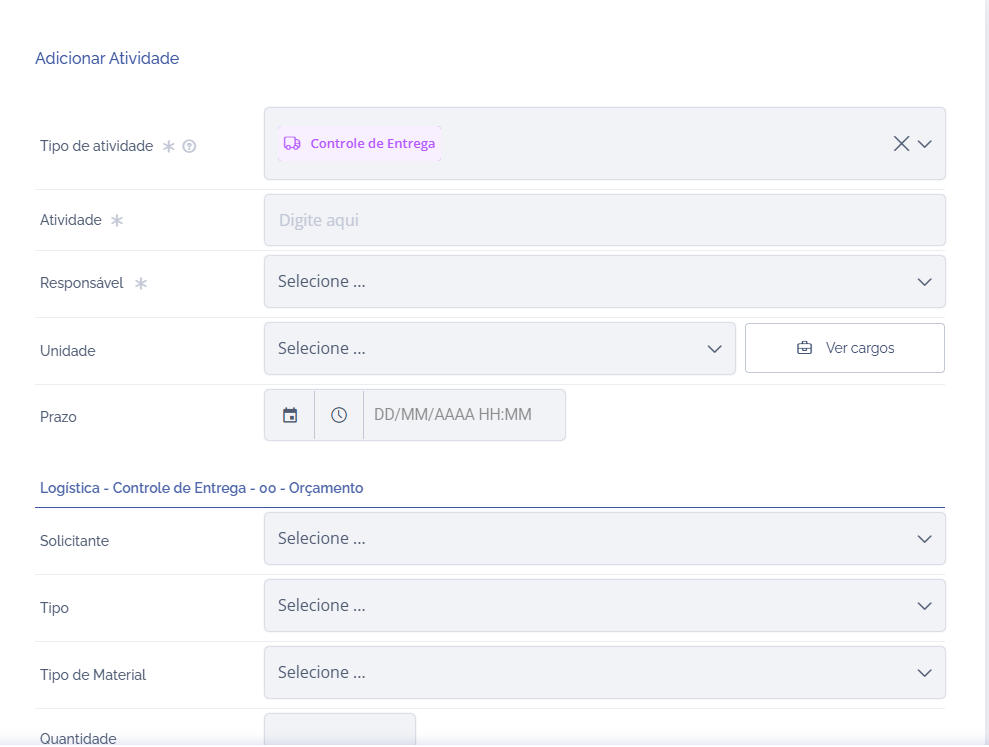Open the clock time picker icon
Viewport: 989px width, 747px height.
click(339, 415)
